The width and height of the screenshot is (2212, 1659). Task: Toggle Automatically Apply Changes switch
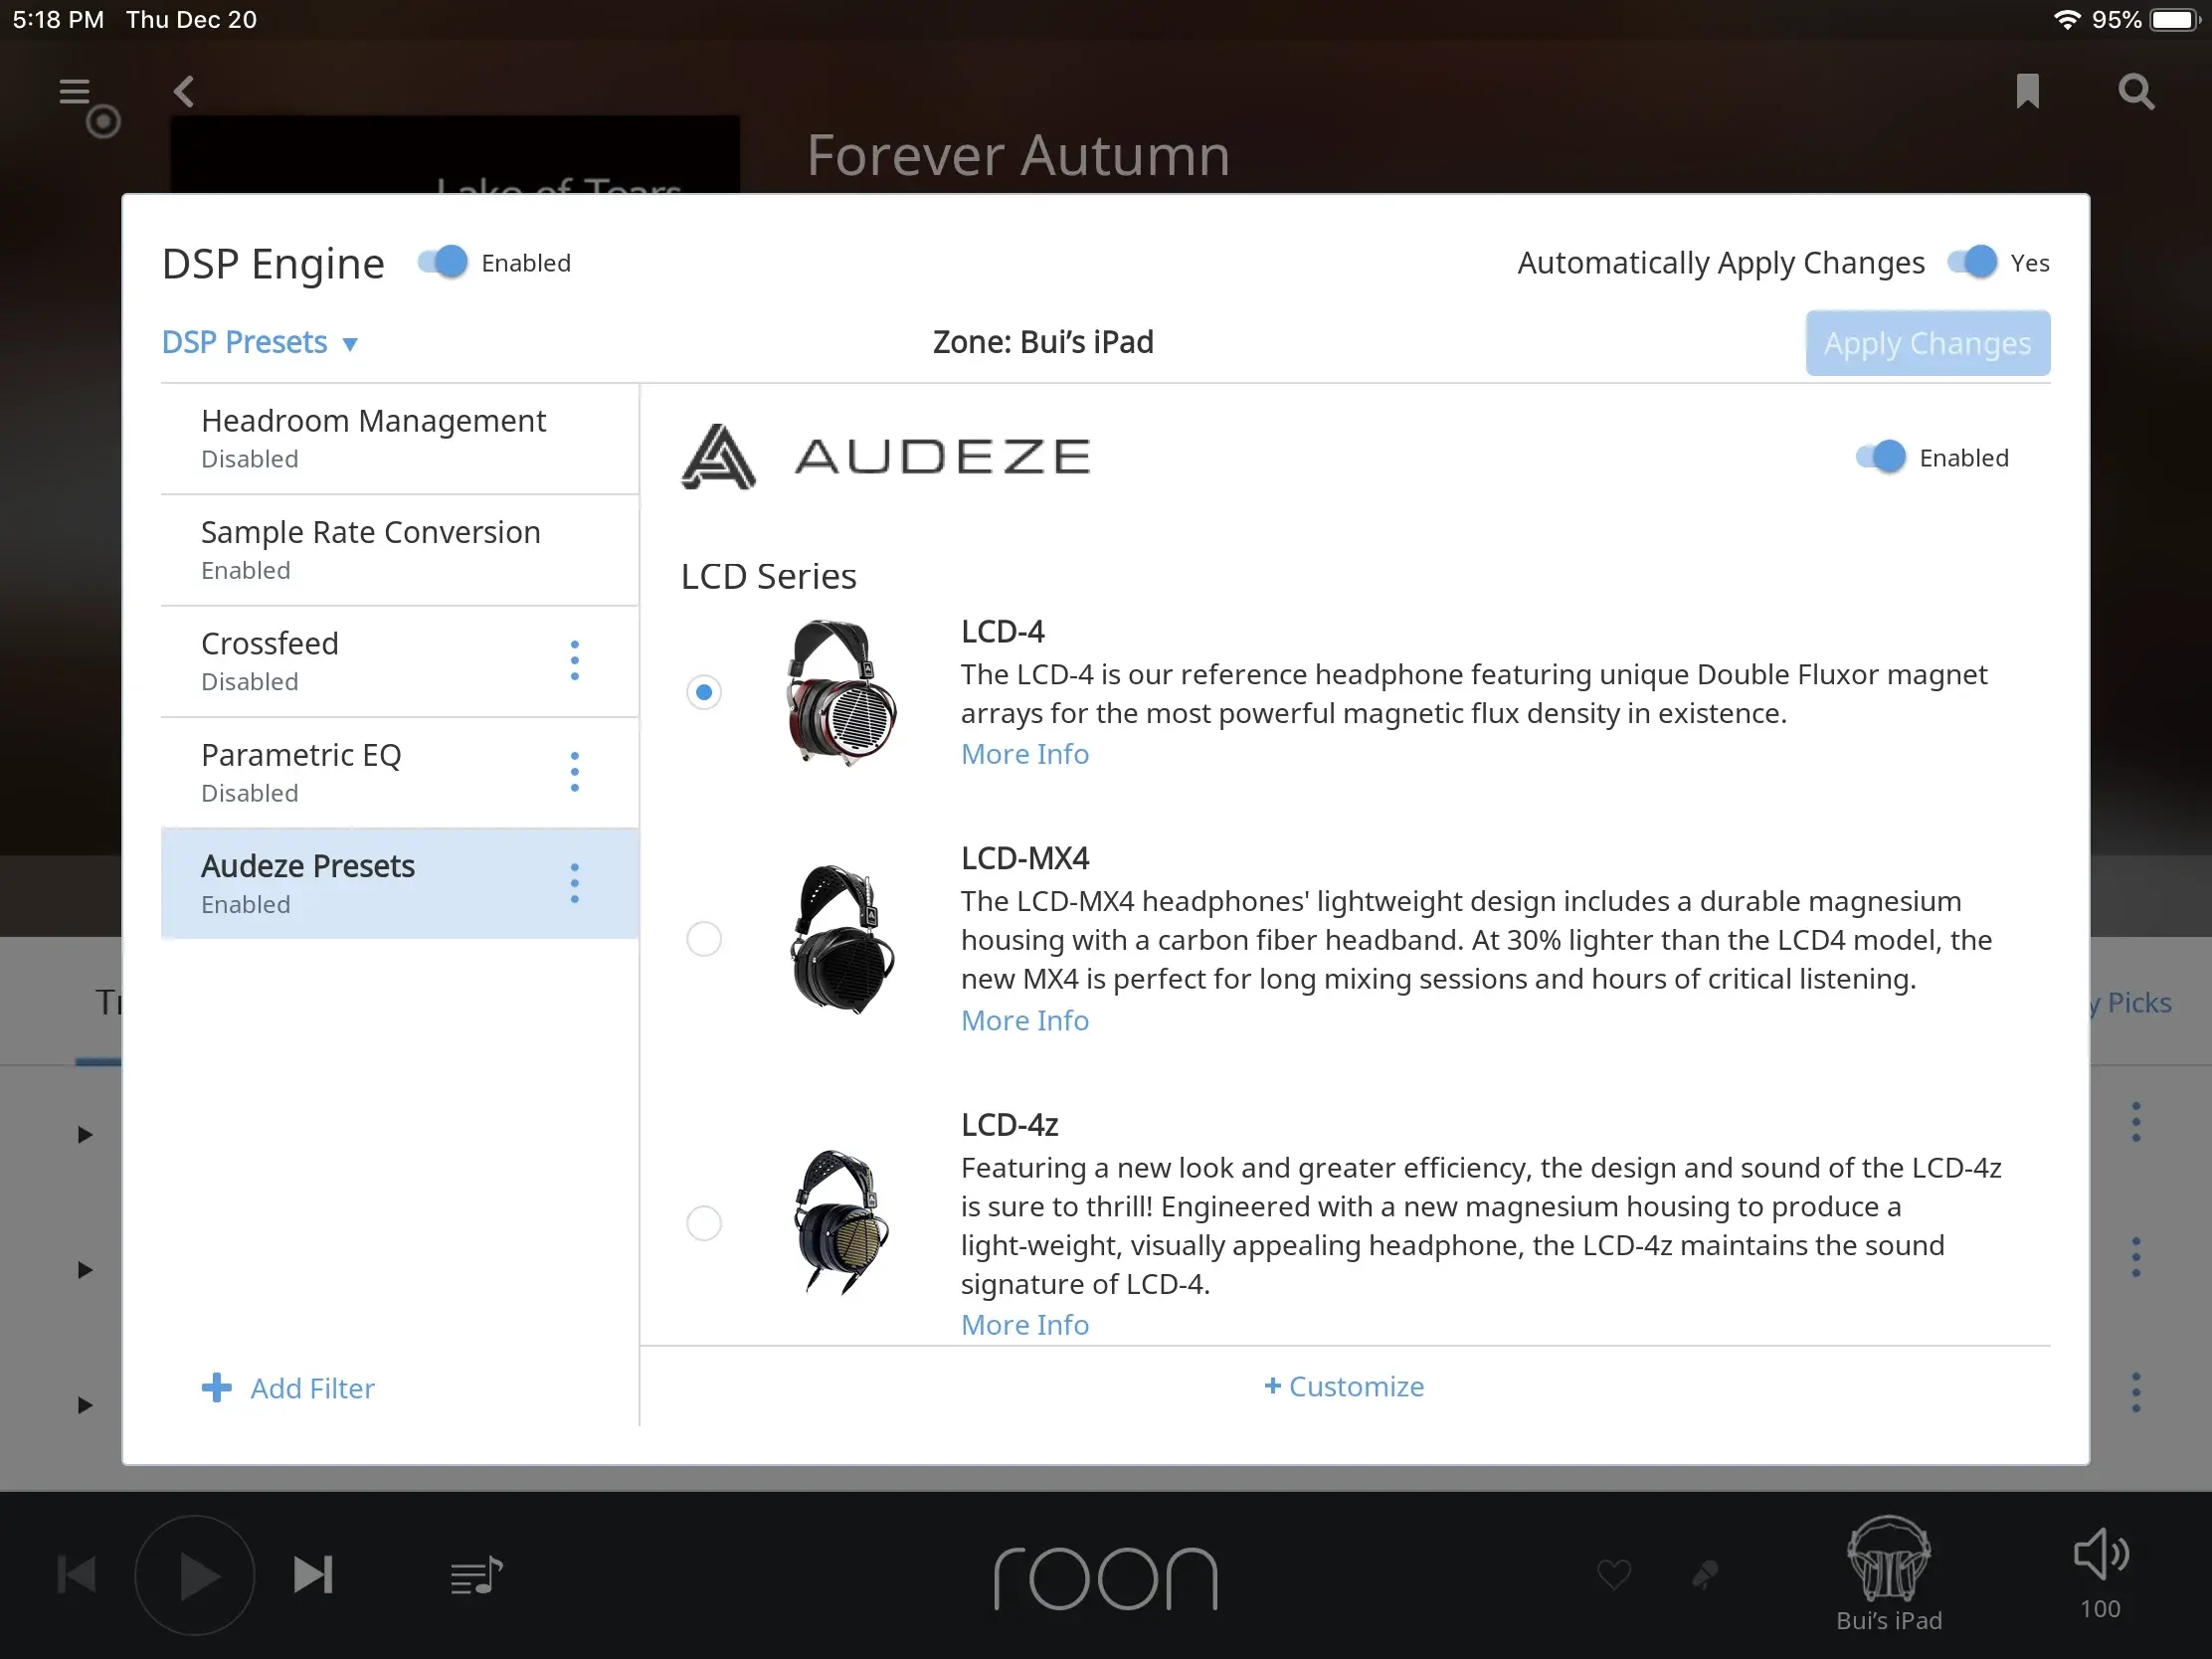1972,263
